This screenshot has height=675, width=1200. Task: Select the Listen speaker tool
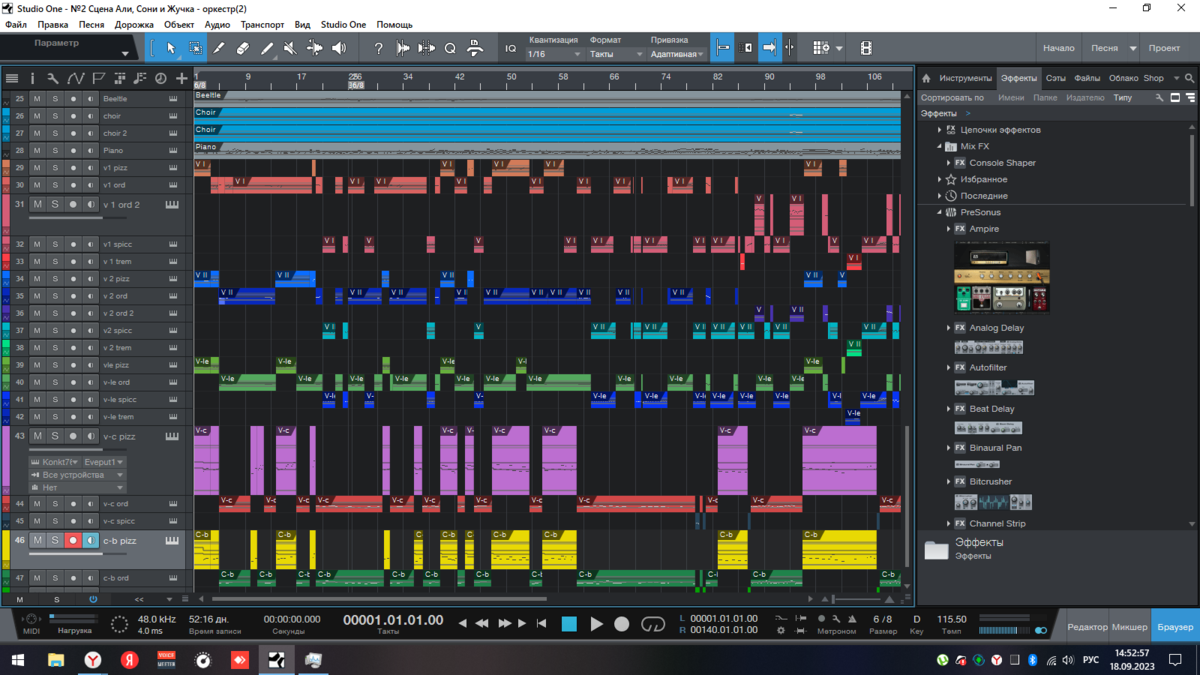tap(339, 48)
